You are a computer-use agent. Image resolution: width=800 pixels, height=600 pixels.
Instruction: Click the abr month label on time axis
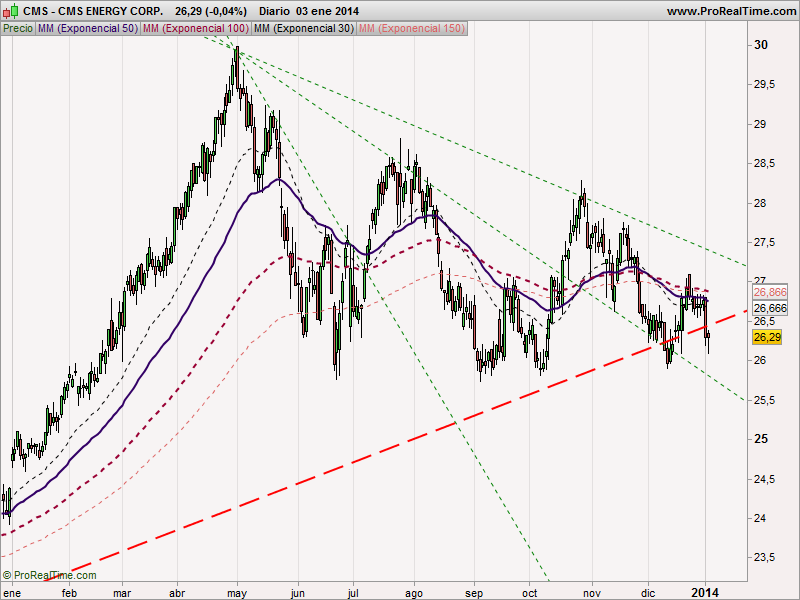pos(177,593)
